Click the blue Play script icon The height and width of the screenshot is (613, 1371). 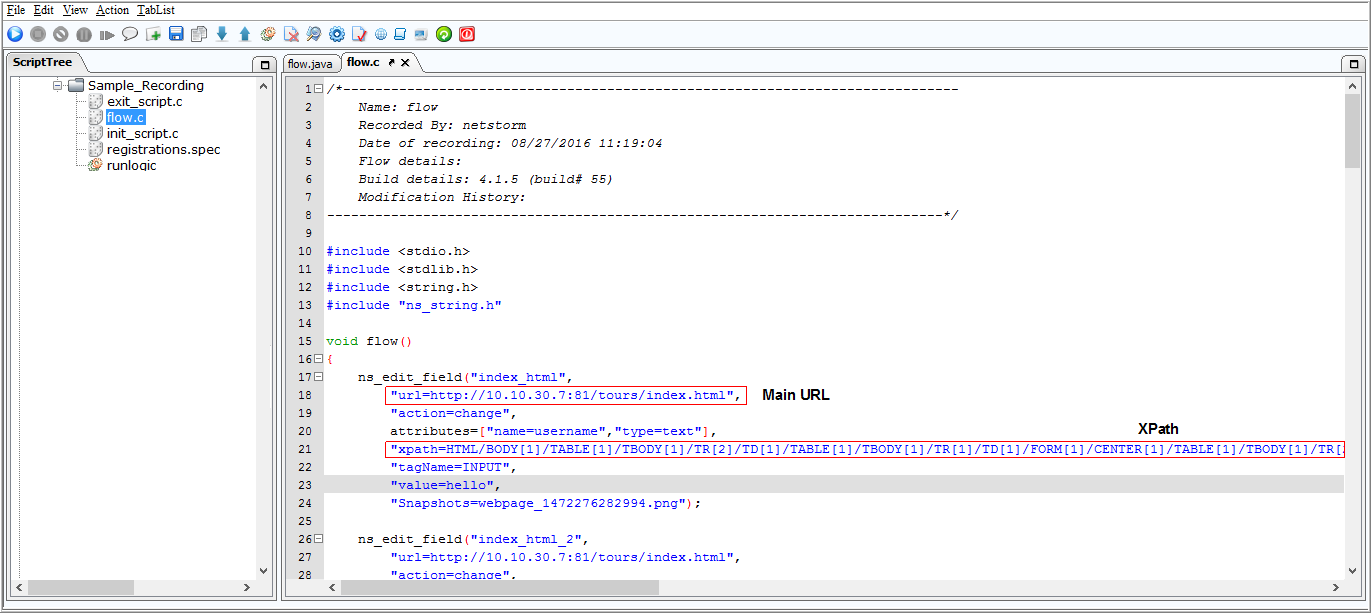pos(15,34)
